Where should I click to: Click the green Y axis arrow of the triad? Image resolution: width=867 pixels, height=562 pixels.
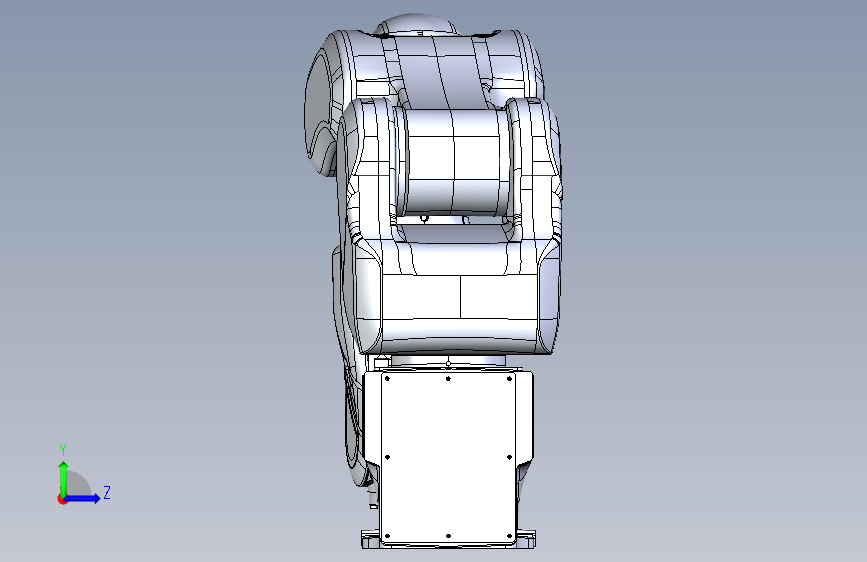point(64,479)
